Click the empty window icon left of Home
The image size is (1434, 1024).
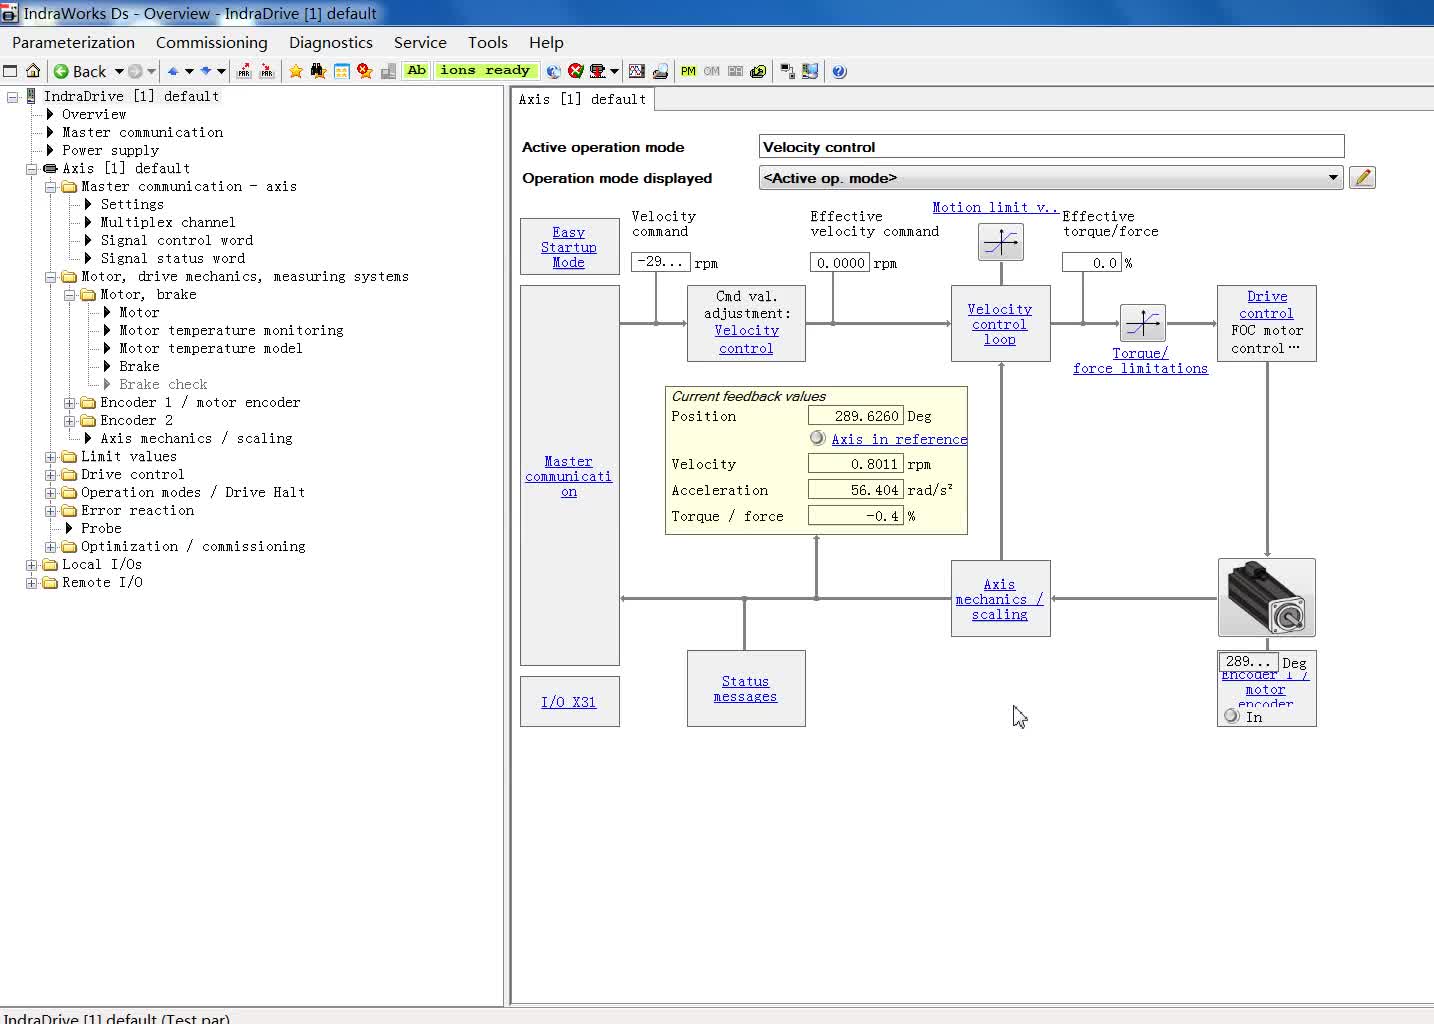11,71
